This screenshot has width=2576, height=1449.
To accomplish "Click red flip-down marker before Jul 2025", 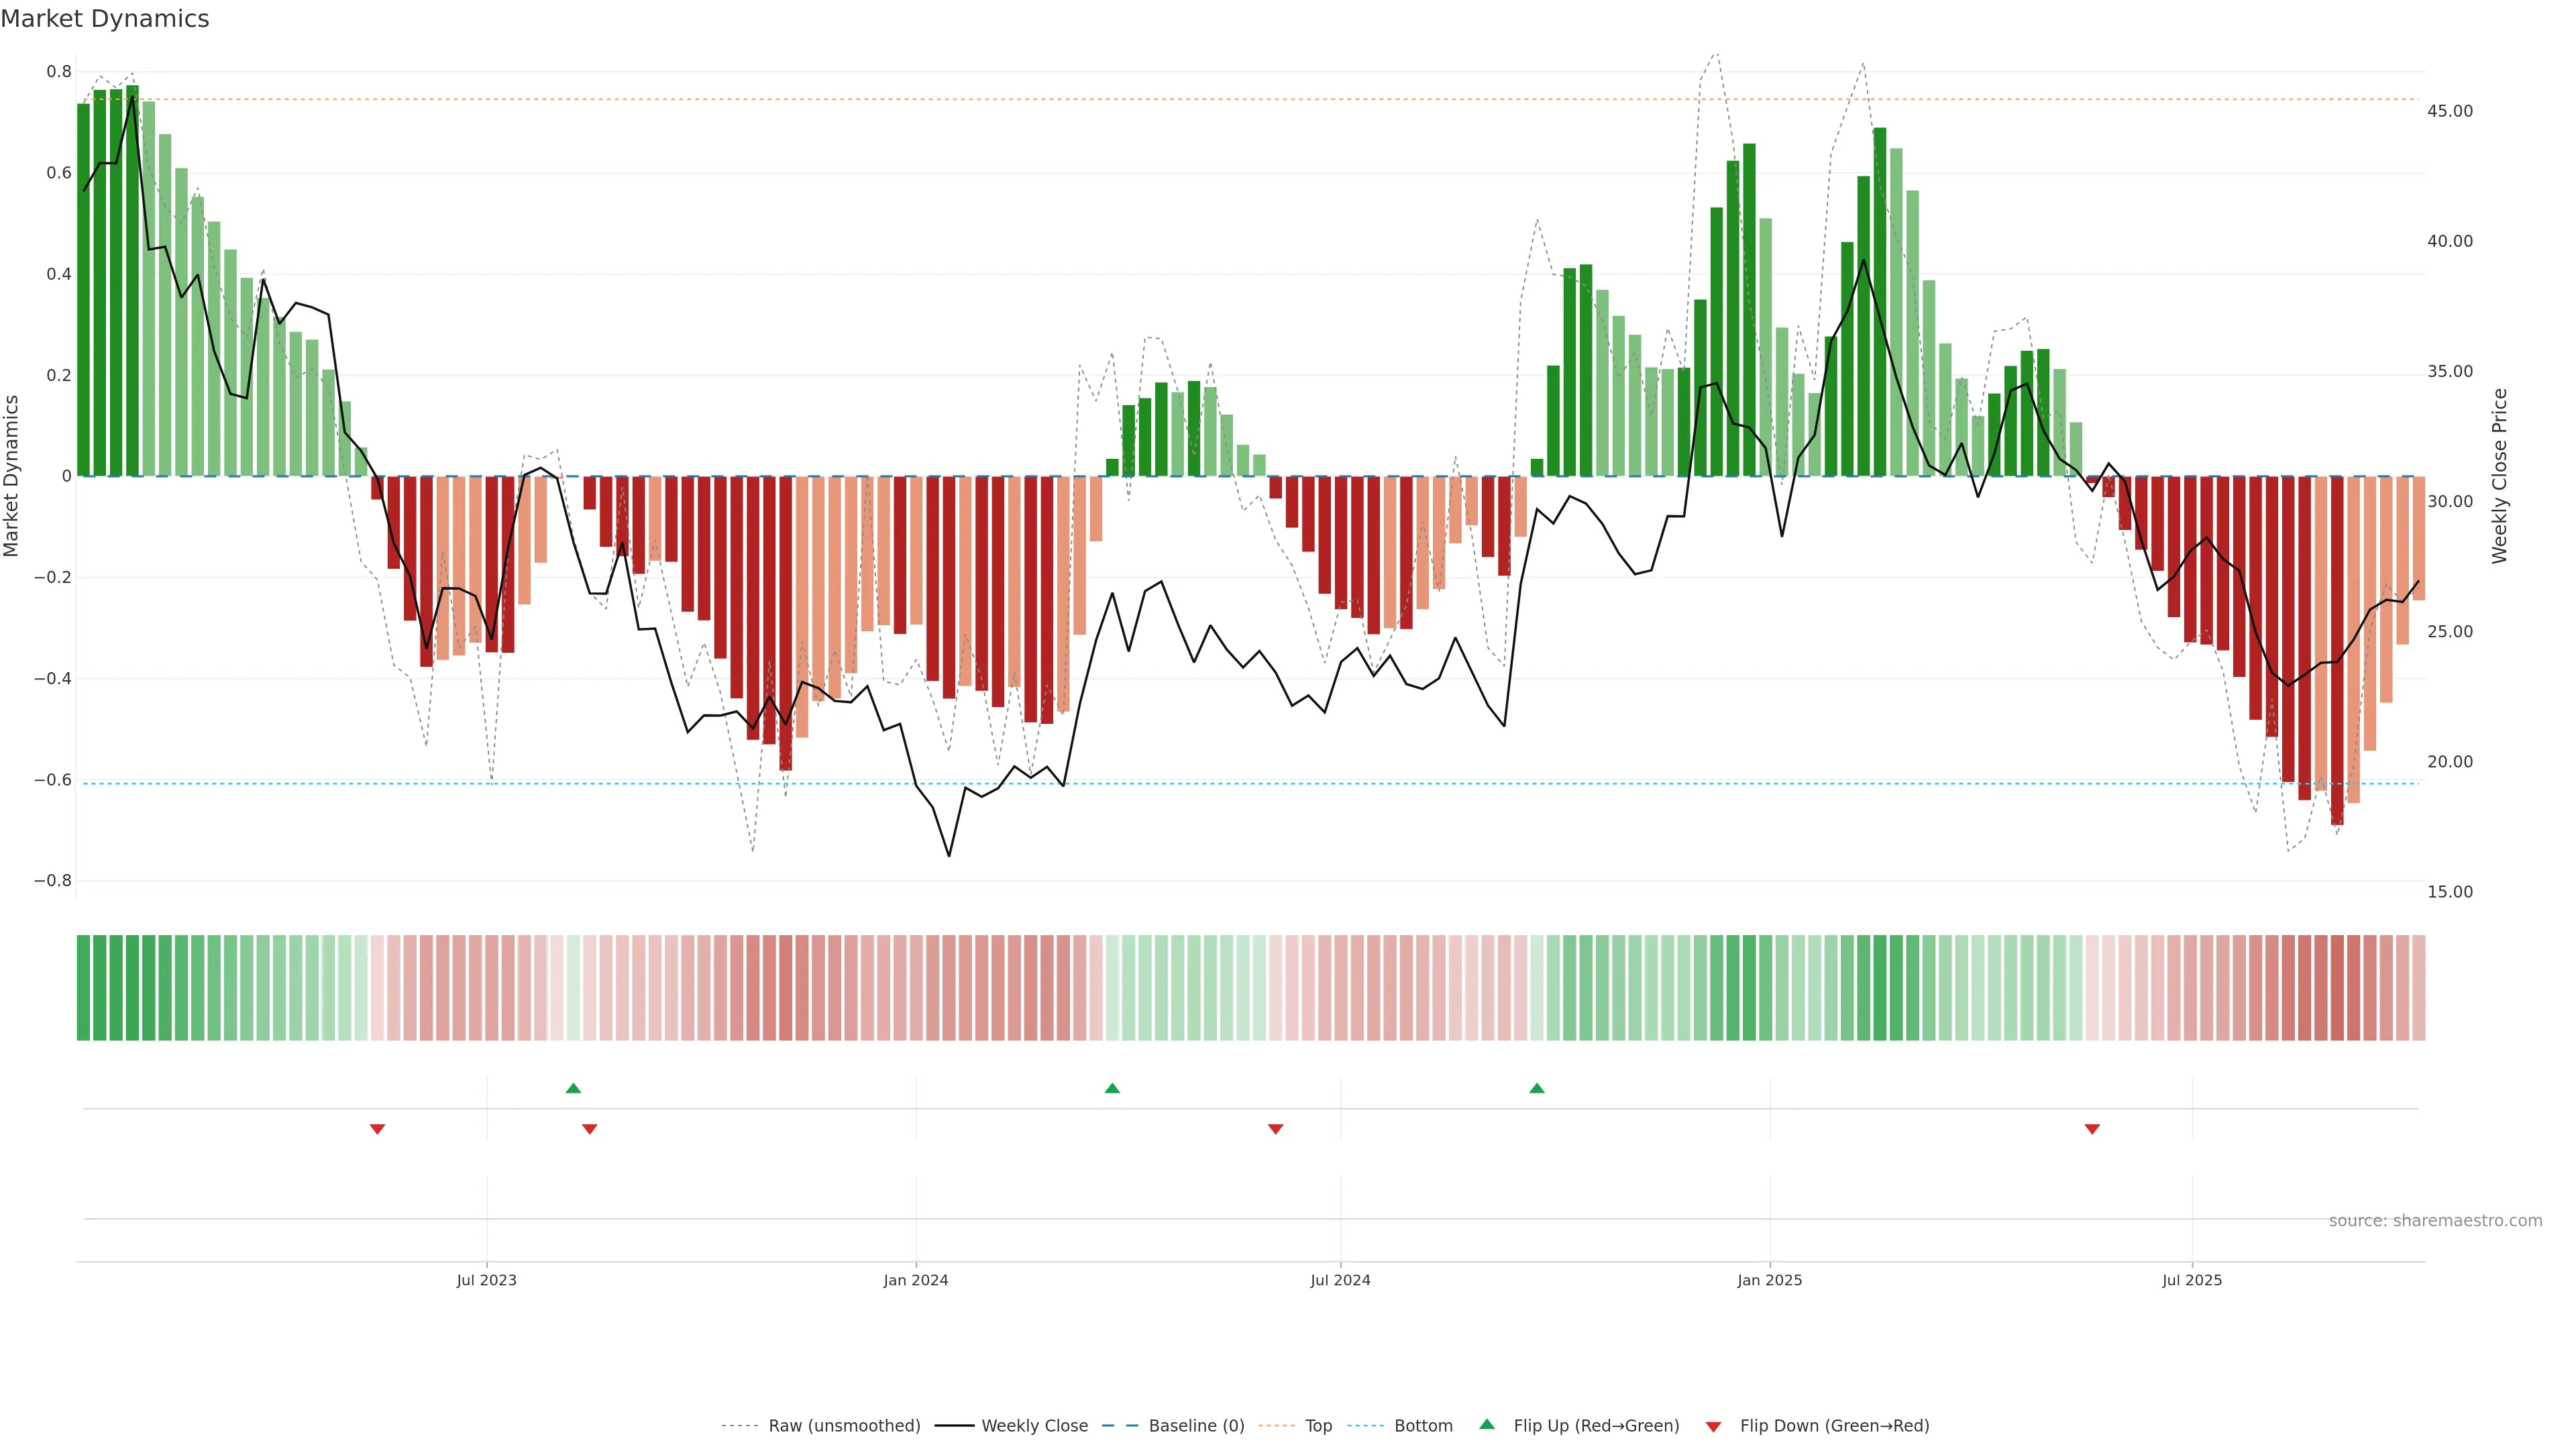I will (2092, 1129).
